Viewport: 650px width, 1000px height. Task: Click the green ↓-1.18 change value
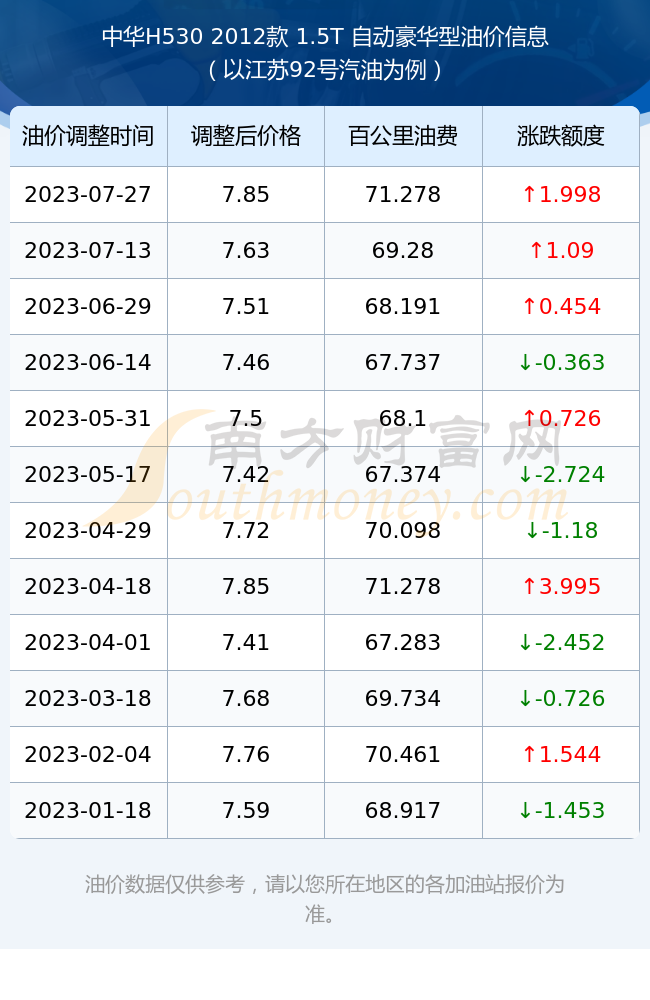tap(561, 531)
